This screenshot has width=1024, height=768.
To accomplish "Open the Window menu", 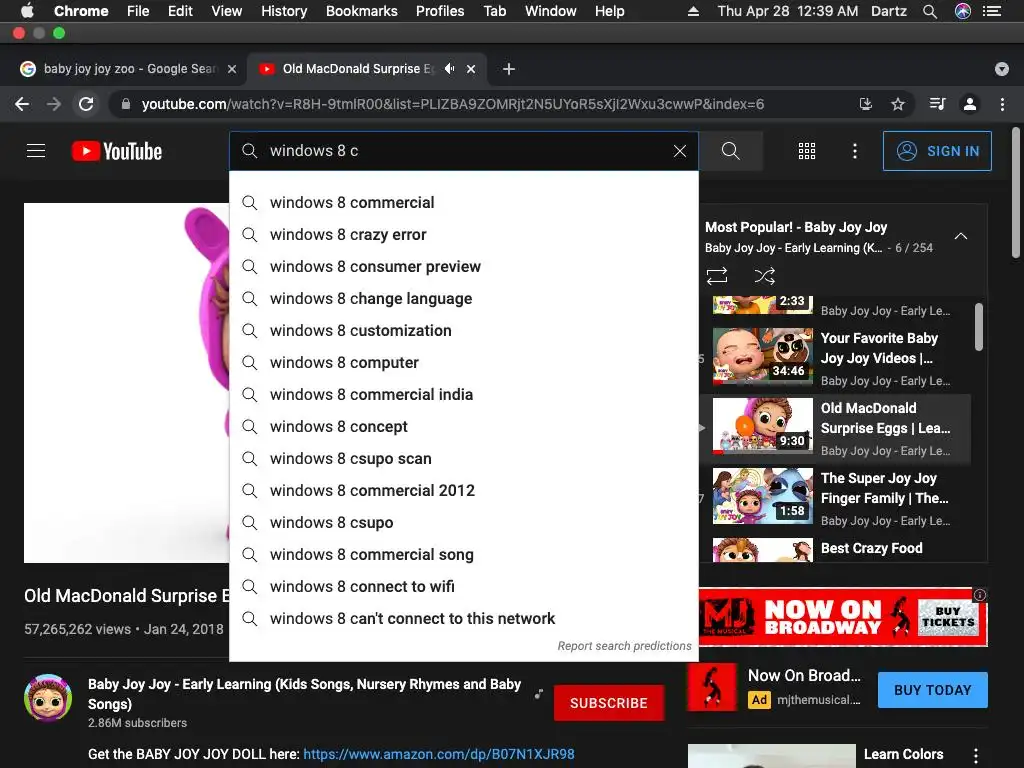I will [551, 11].
